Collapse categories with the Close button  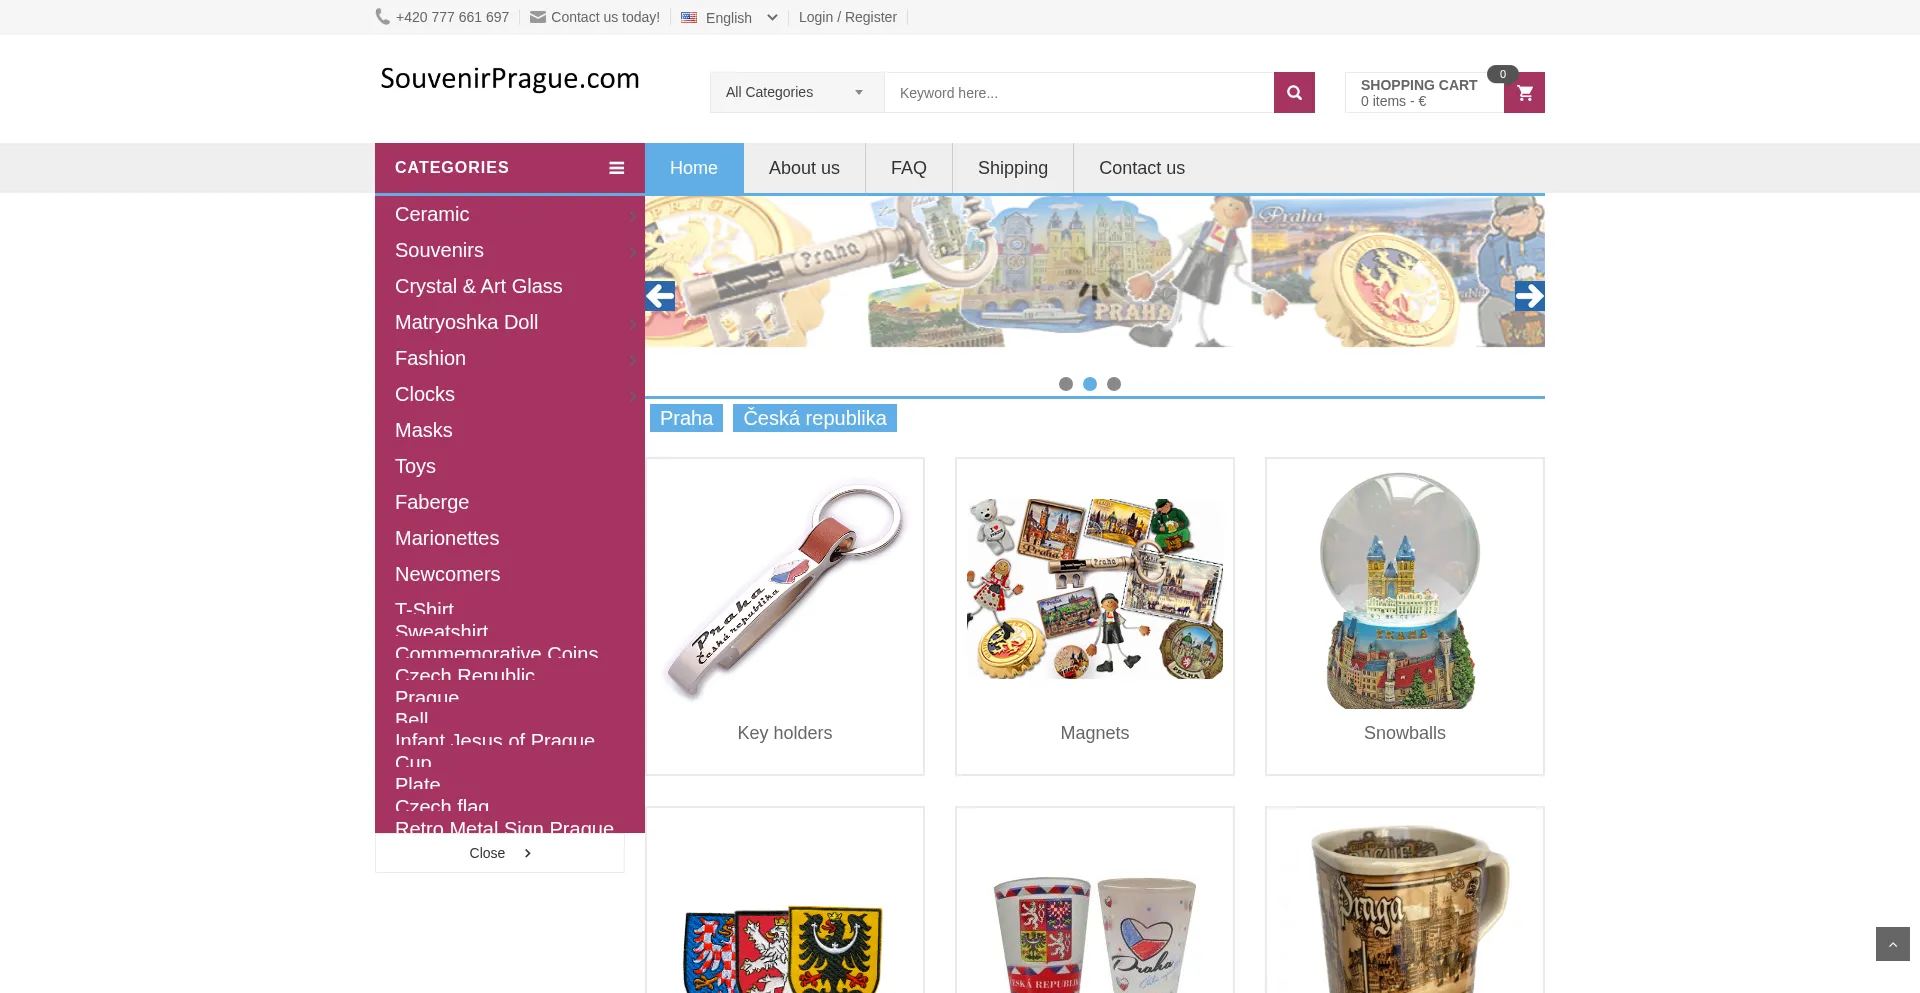500,853
